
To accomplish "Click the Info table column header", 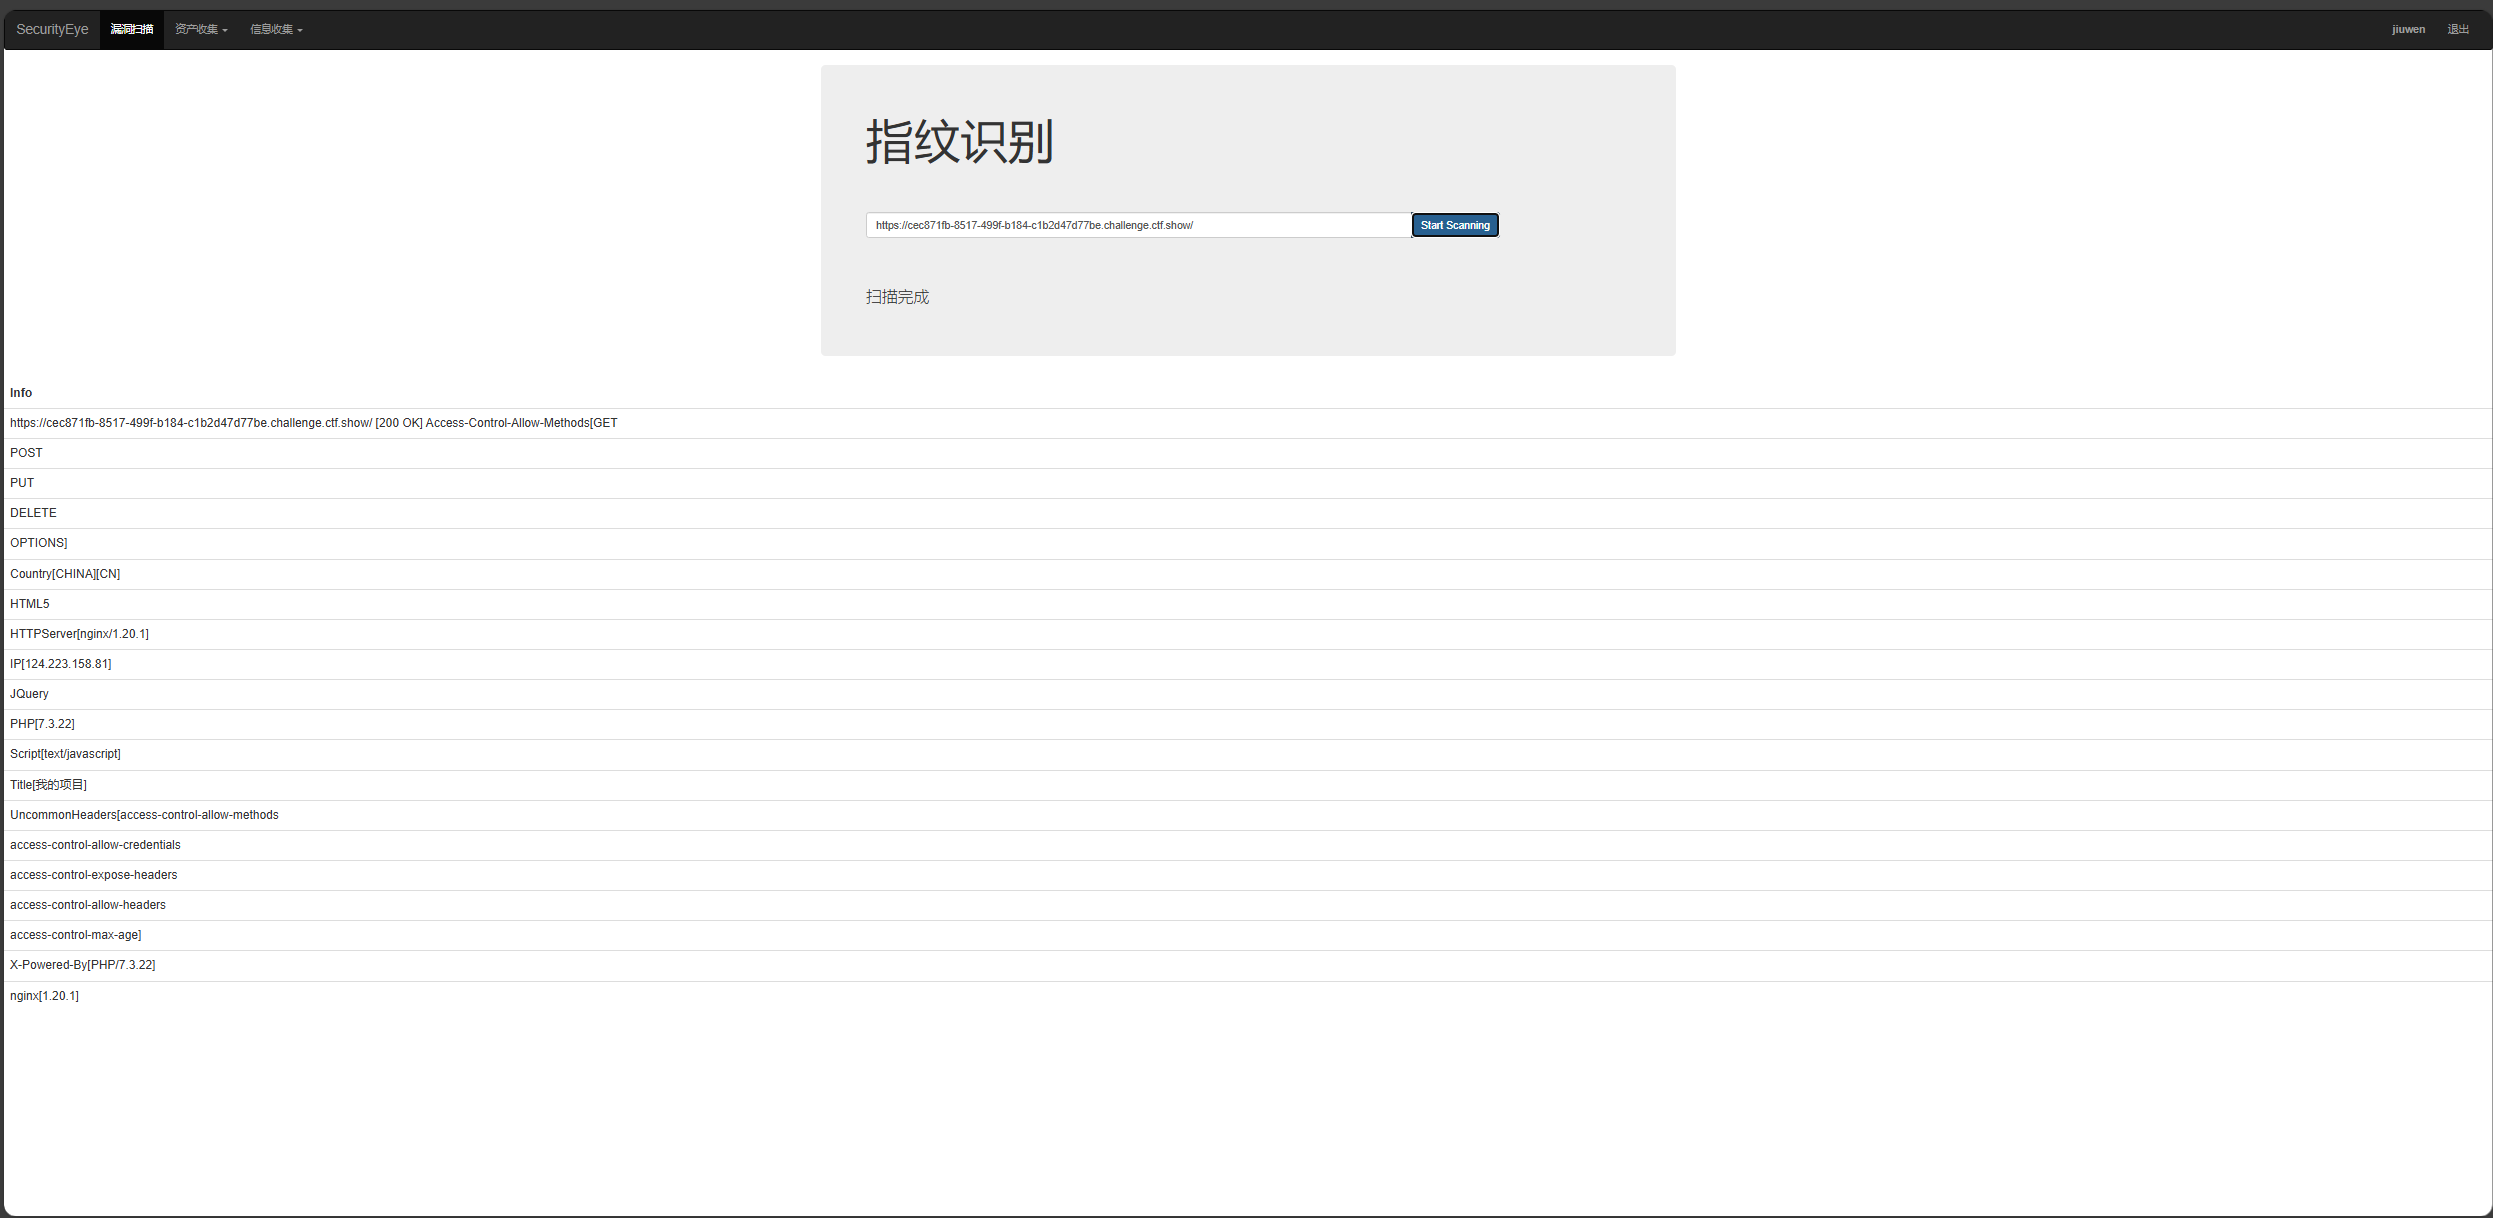I will [21, 393].
